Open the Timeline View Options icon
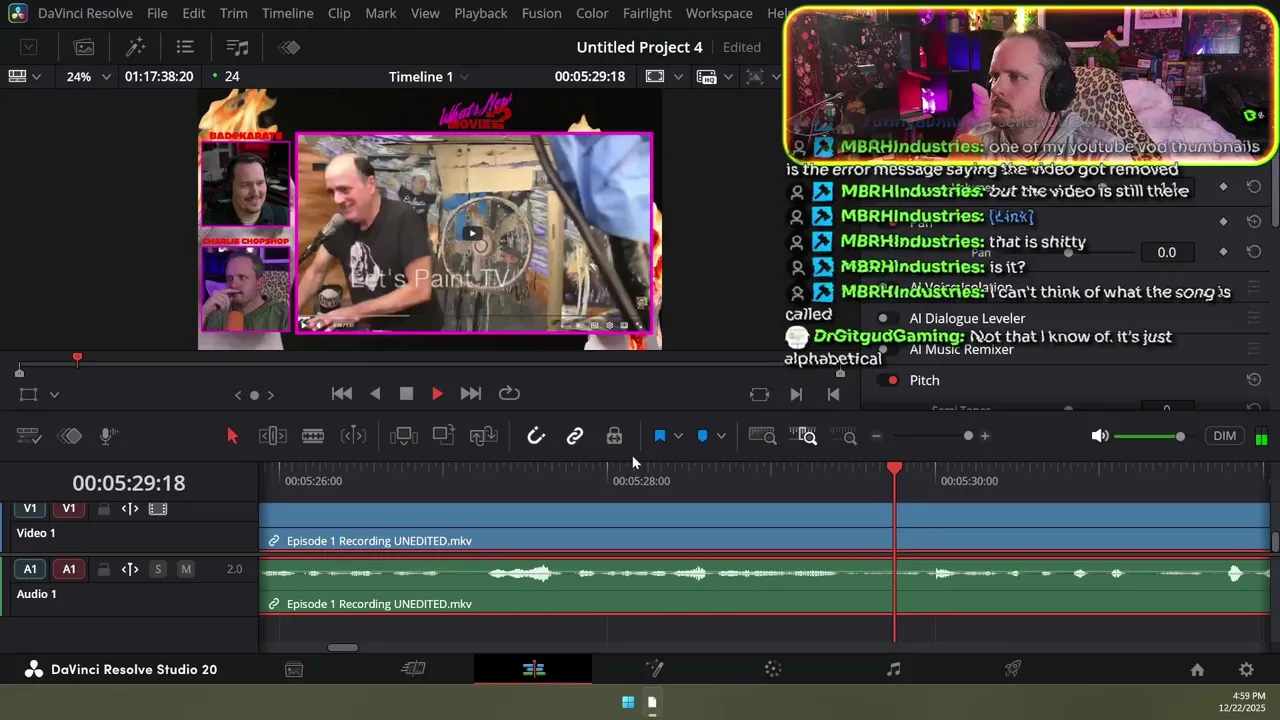This screenshot has width=1280, height=720. [29, 436]
